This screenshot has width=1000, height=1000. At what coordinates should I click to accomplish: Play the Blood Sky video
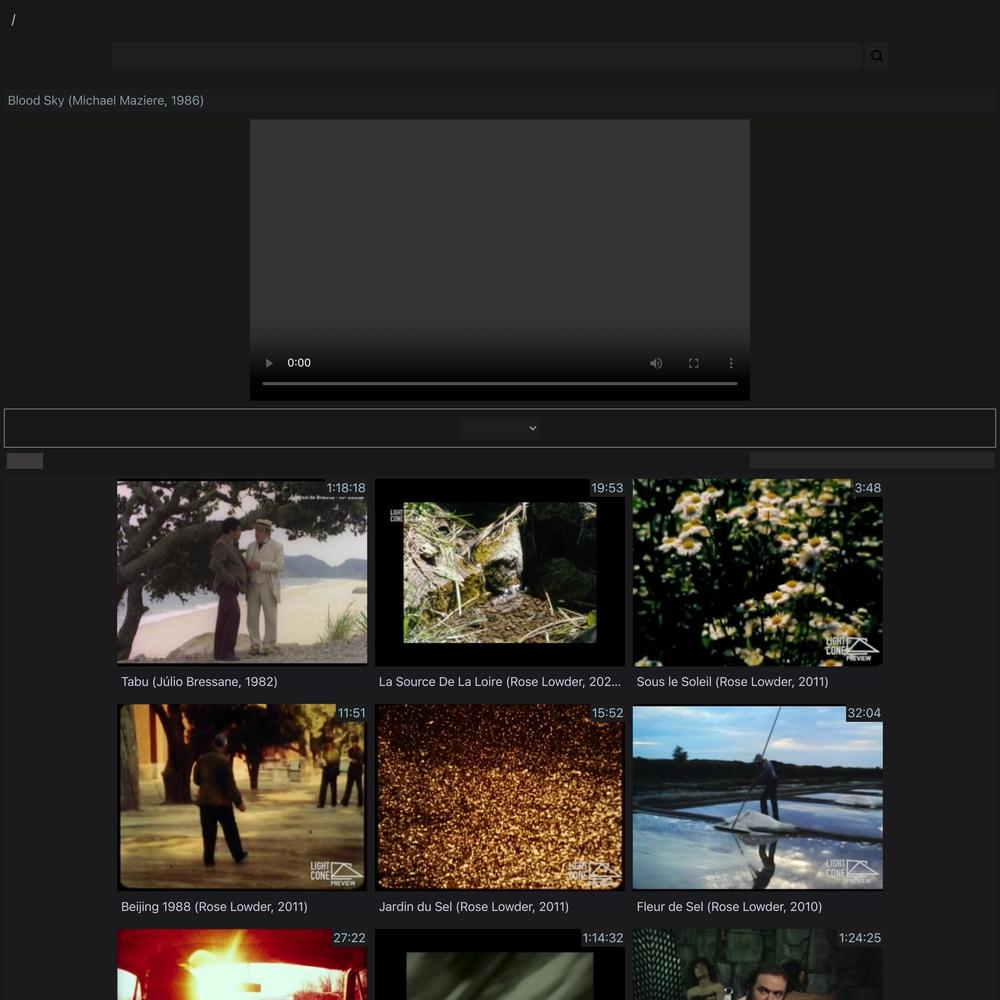point(269,363)
